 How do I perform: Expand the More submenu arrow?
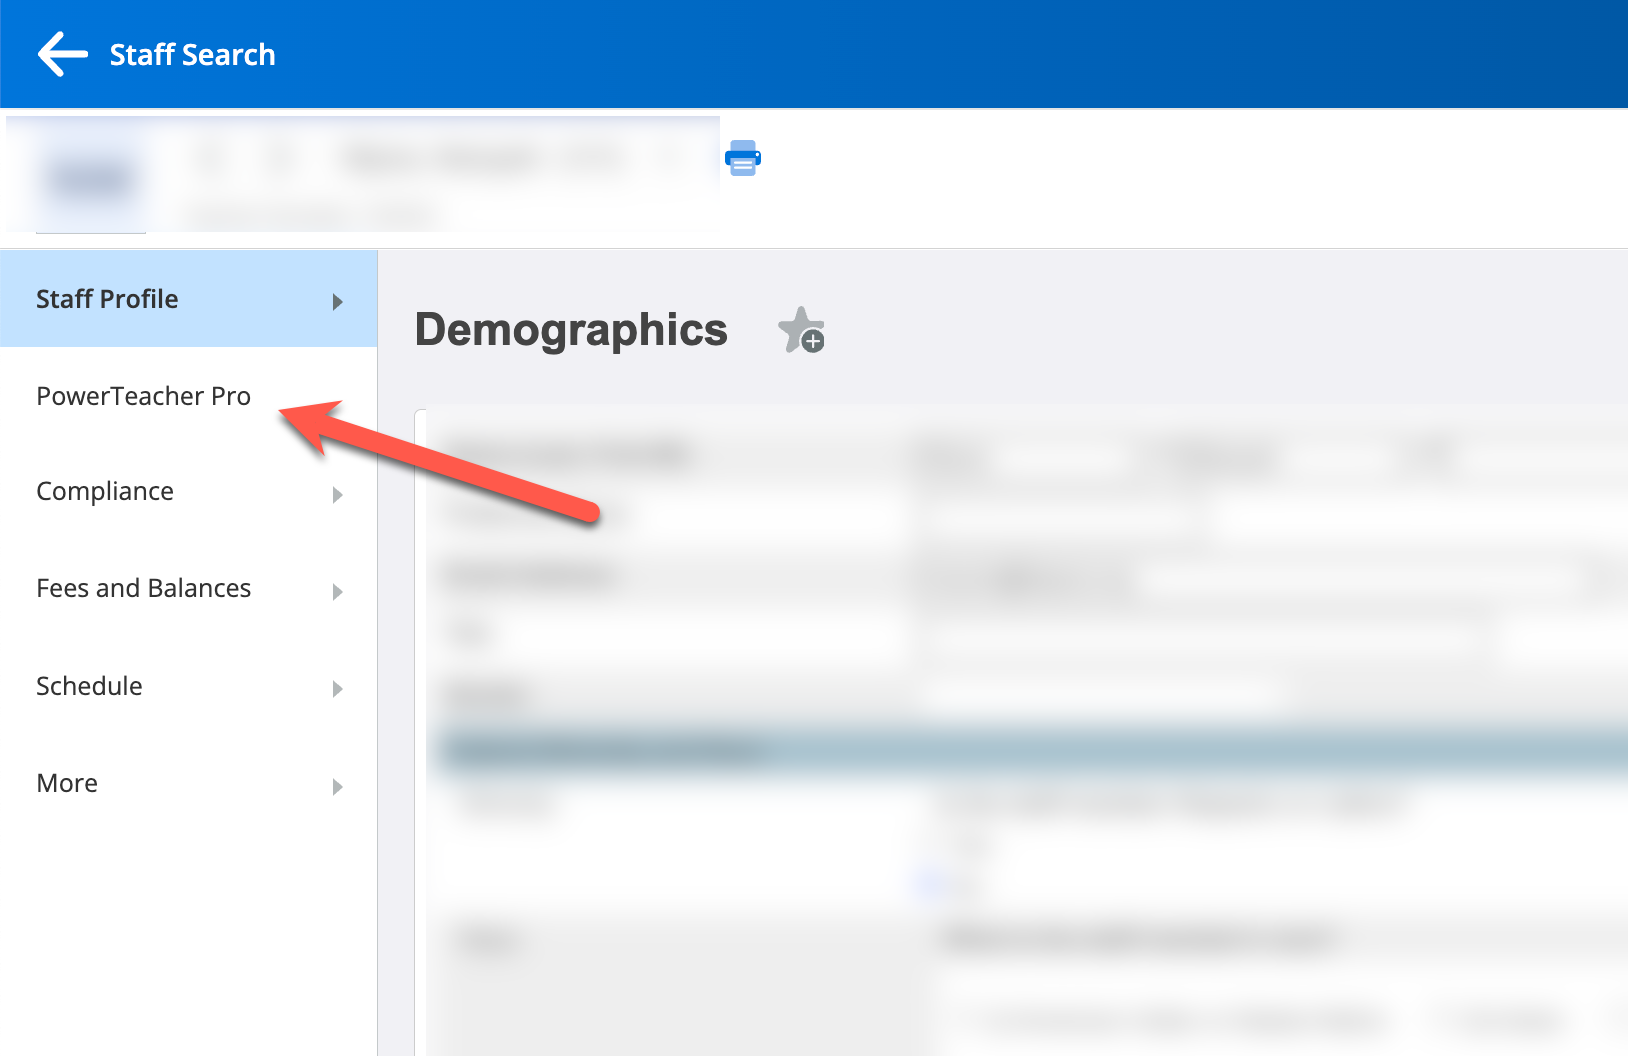337,786
